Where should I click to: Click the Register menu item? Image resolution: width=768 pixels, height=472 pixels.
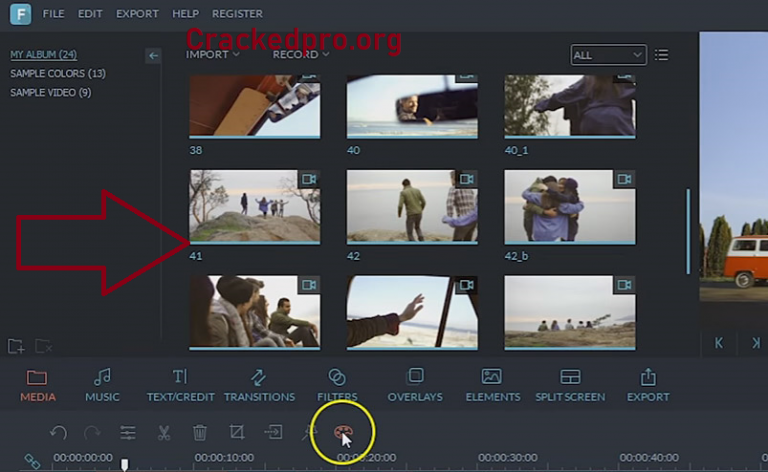[x=237, y=14]
